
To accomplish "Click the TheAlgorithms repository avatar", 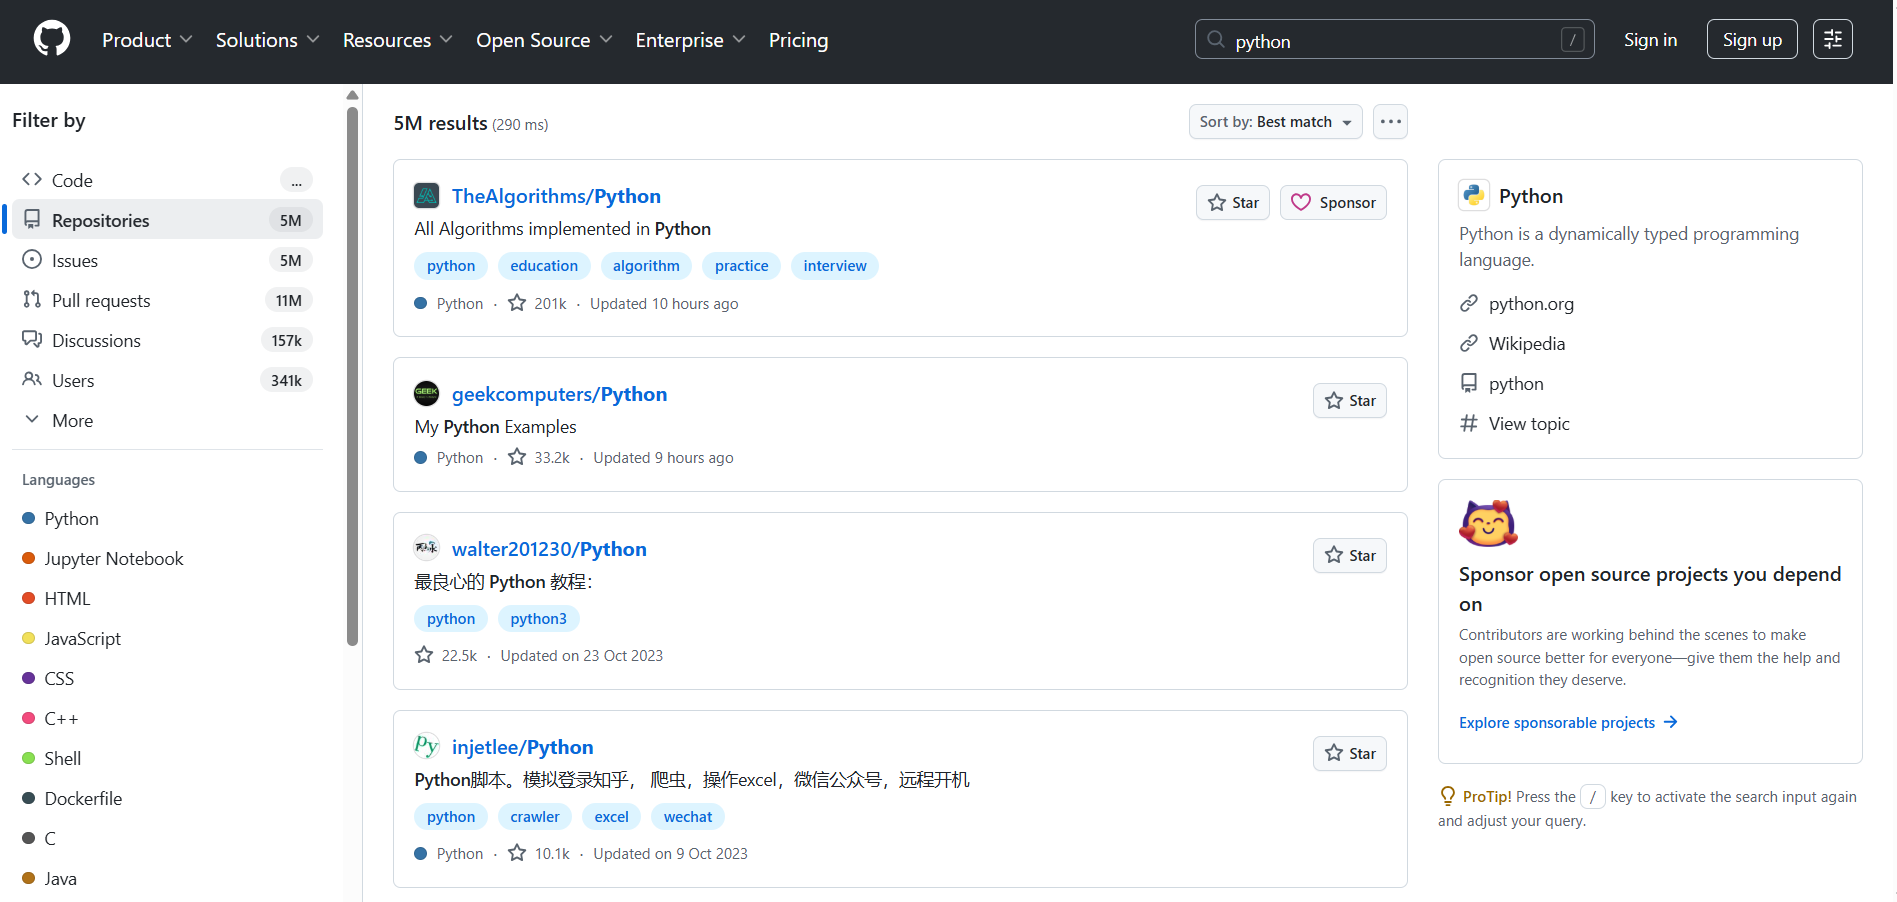I will coord(427,196).
